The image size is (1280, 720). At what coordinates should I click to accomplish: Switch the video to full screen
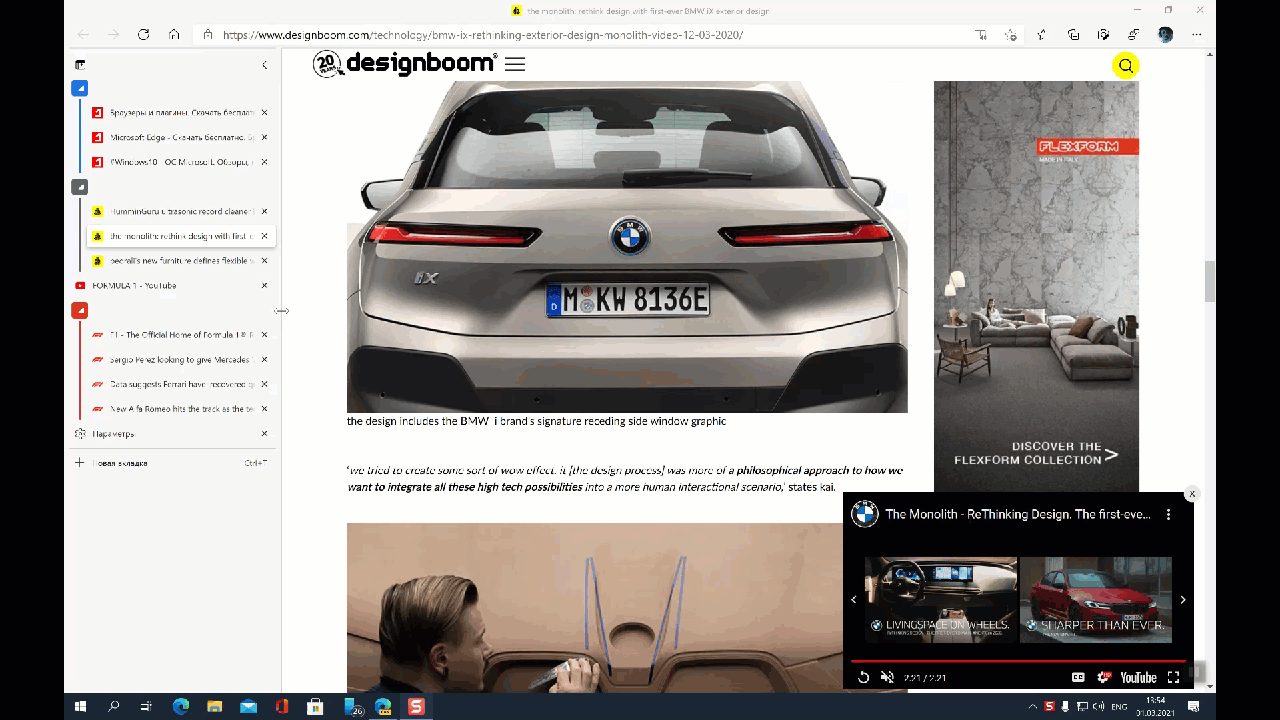tap(1173, 677)
